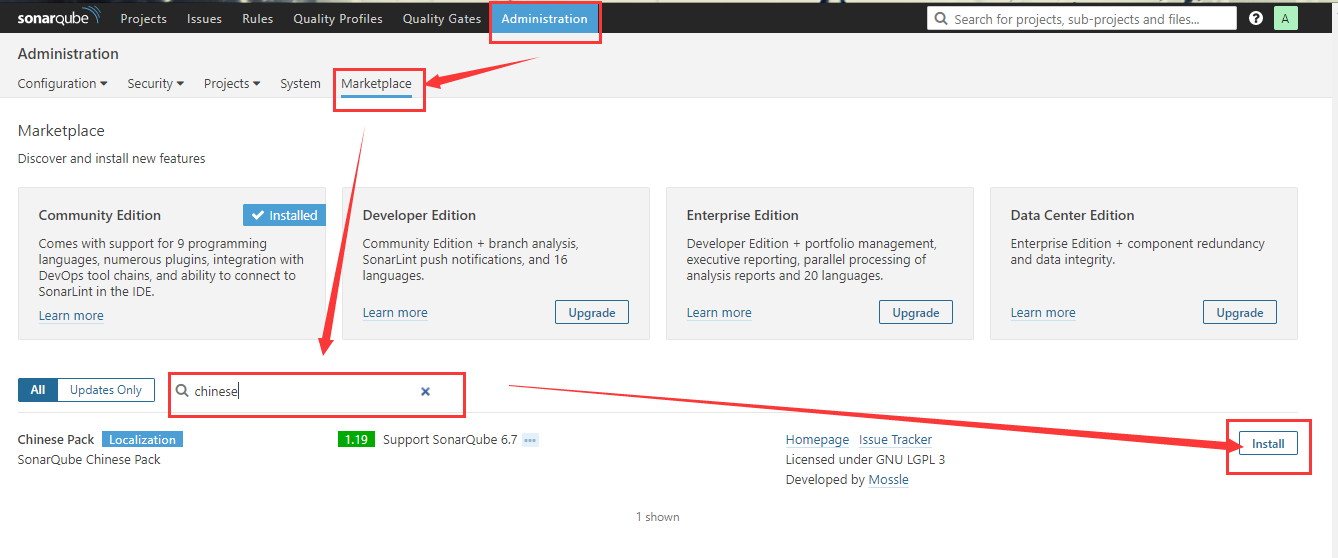
Task: Click the Developer Edition card title
Action: click(x=419, y=215)
